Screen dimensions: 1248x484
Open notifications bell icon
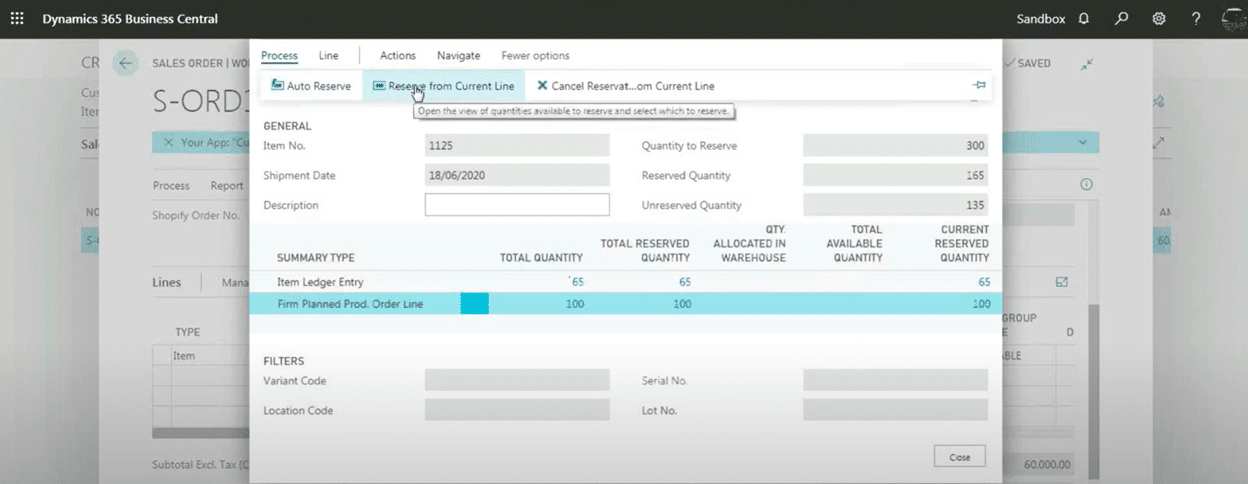[x=1084, y=19]
